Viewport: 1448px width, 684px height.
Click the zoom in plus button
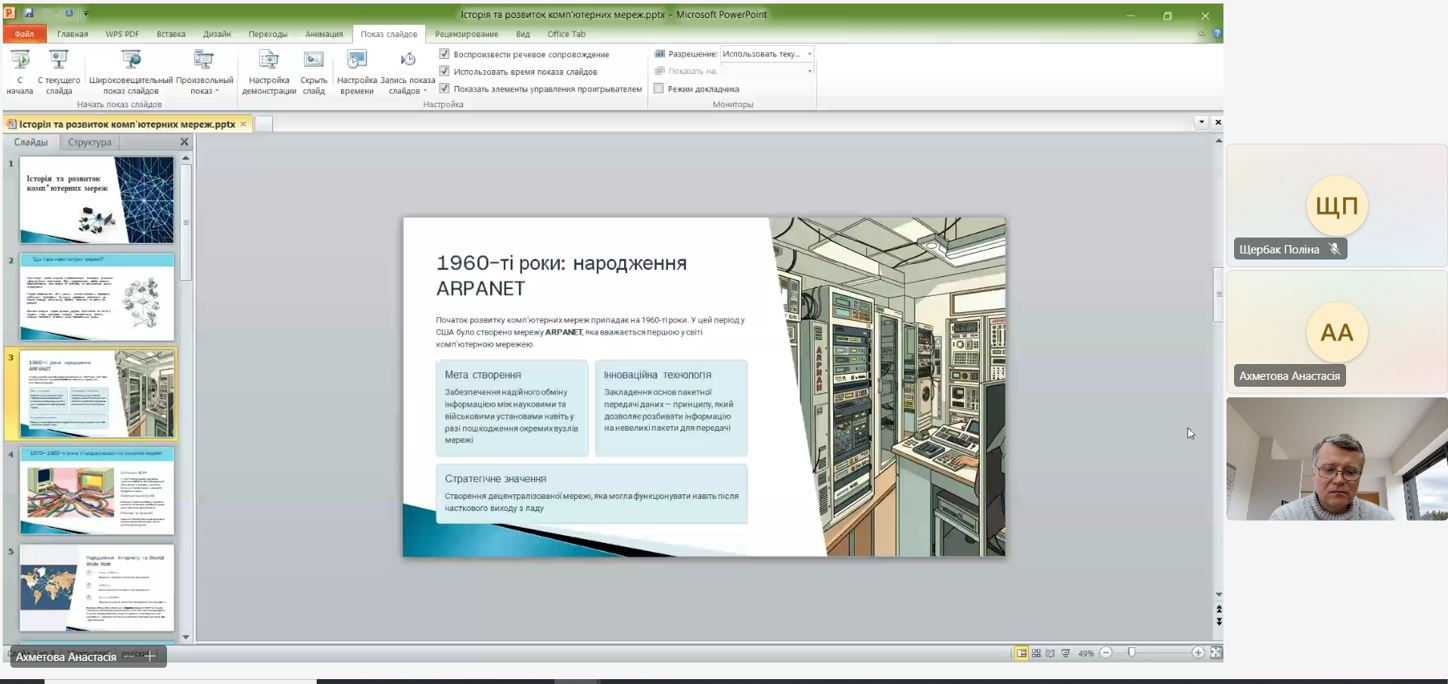tap(1198, 653)
